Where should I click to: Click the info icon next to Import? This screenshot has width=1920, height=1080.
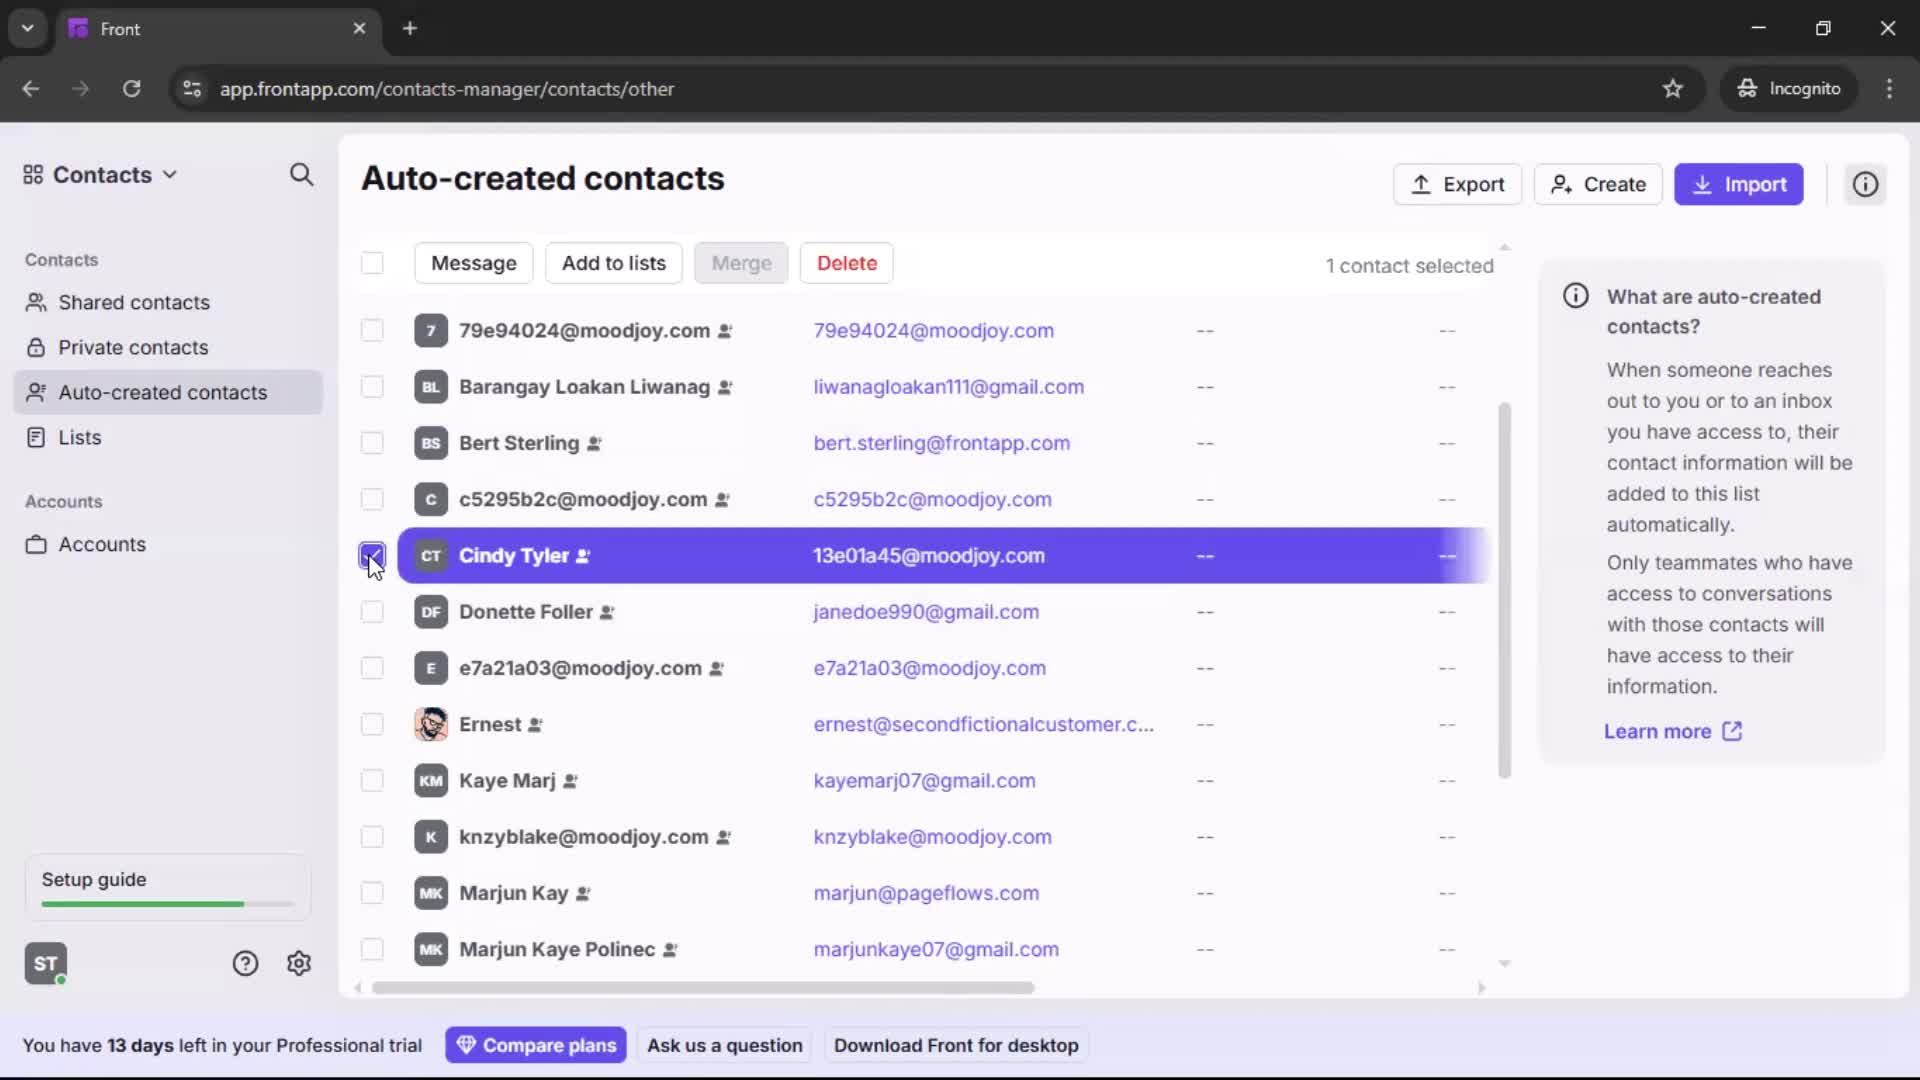tap(1865, 184)
